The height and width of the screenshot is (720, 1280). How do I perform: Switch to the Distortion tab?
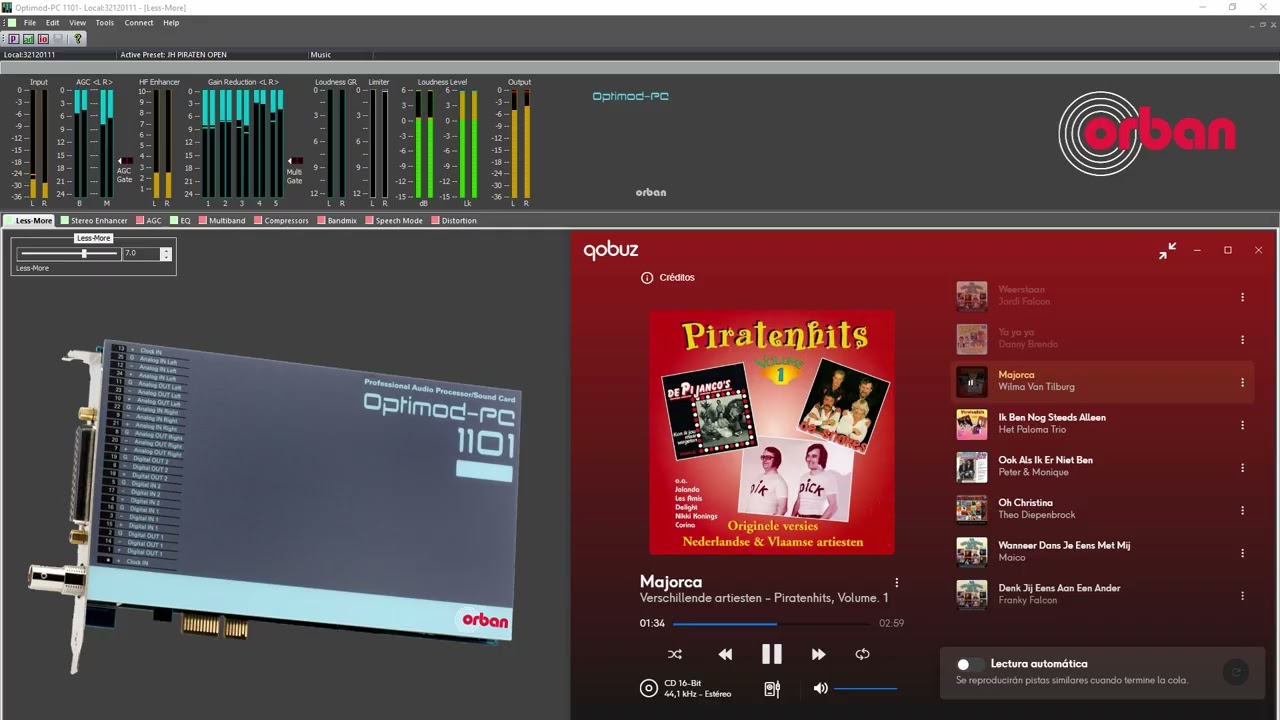click(x=455, y=220)
